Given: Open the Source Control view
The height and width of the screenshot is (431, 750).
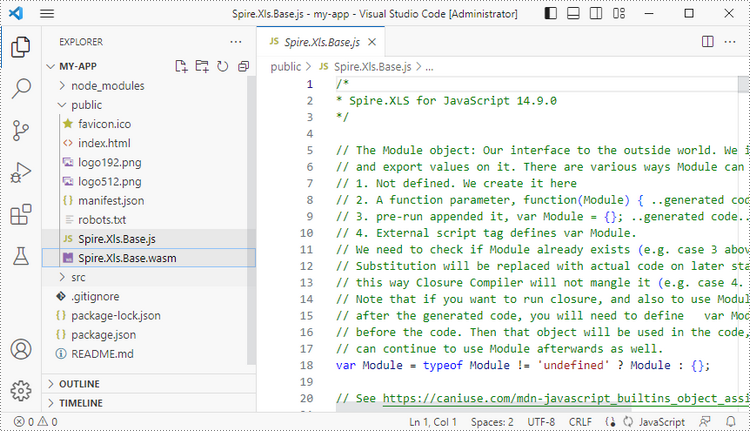Looking at the screenshot, I should [21, 131].
